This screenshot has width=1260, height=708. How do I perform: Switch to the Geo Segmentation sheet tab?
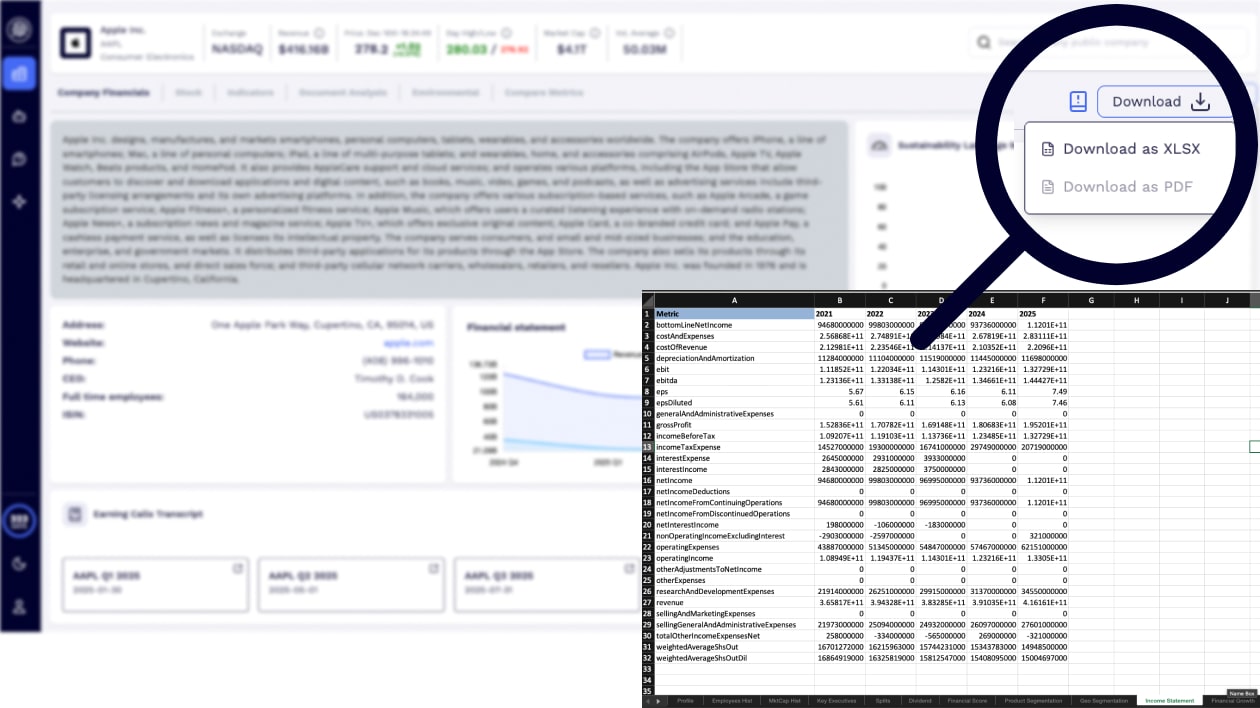pos(1105,701)
